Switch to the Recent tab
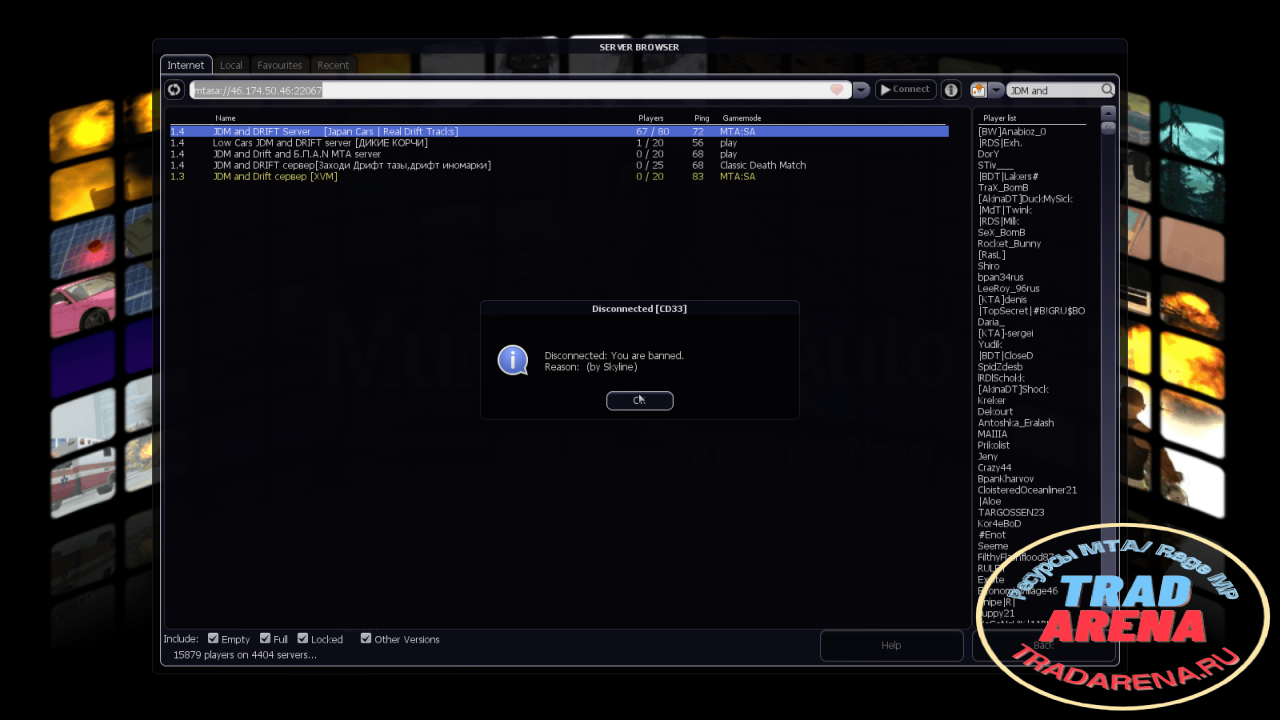Viewport: 1280px width, 720px height. point(333,65)
